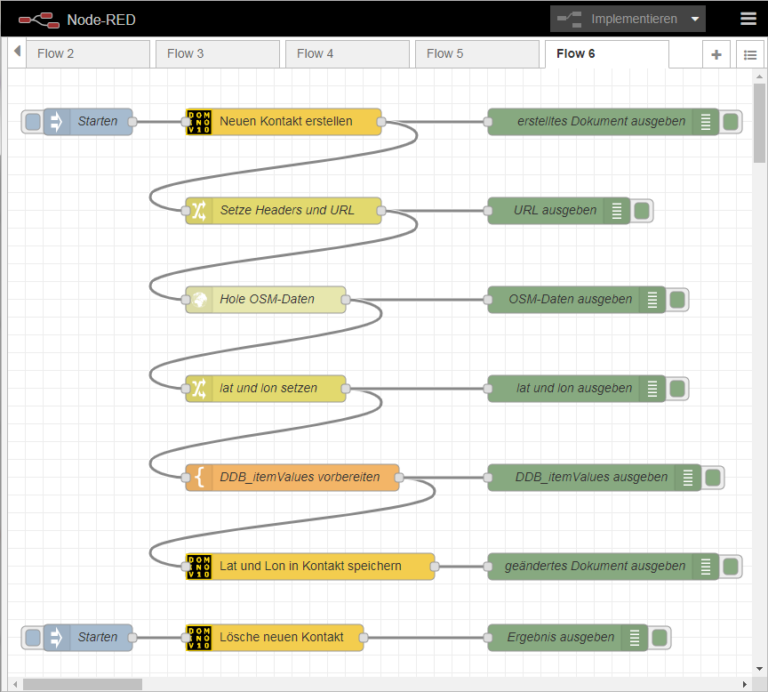Toggle debug output of geändertes Dokument ausgeben
The image size is (768, 692).
point(731,567)
